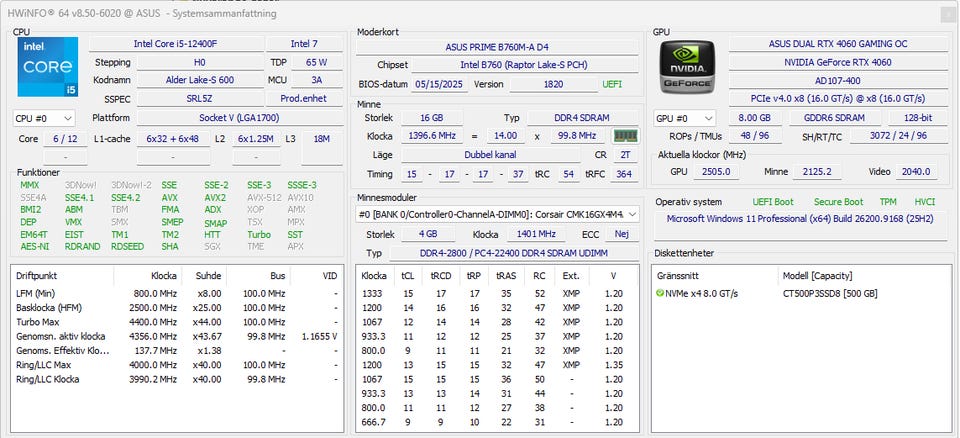Open the CPU #0 selector dropdown
960x438 pixels.
[43, 118]
